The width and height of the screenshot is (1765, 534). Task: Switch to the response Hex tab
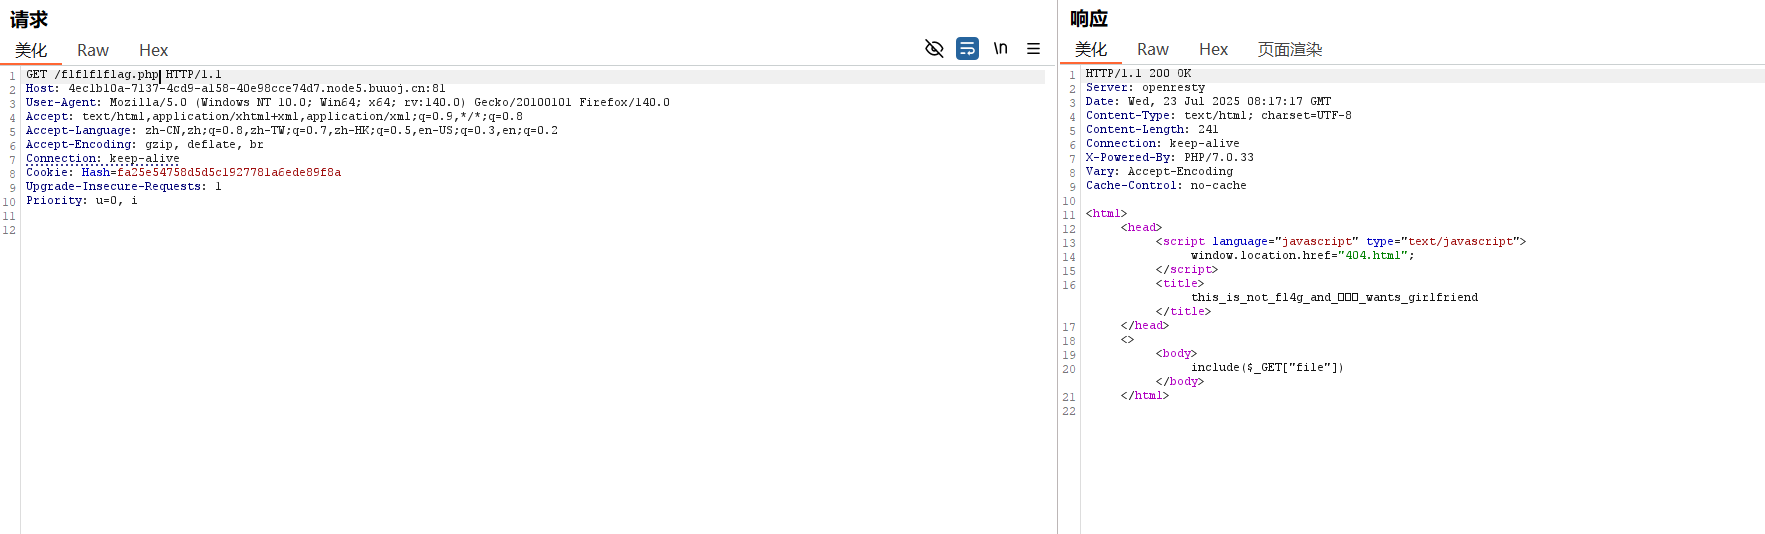pos(1213,49)
